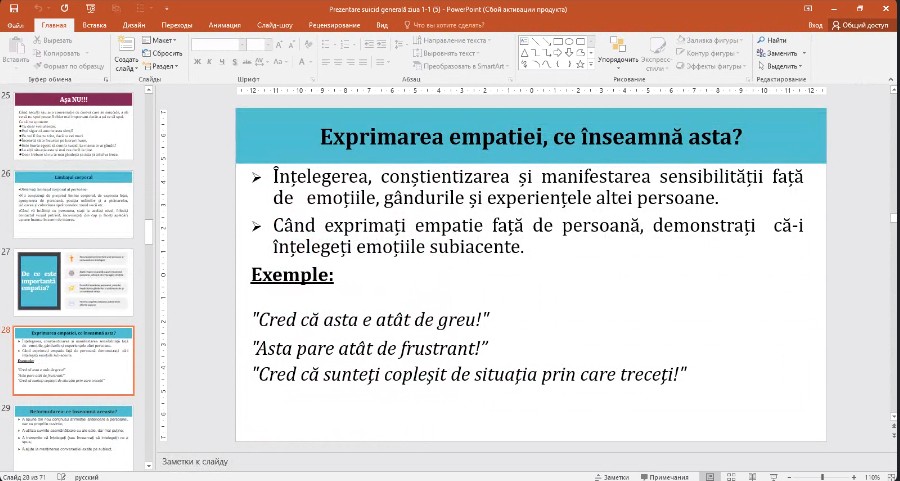Open the Select (Выделить) dropdown
Viewport: 900px width, 481px height.
pos(784,66)
